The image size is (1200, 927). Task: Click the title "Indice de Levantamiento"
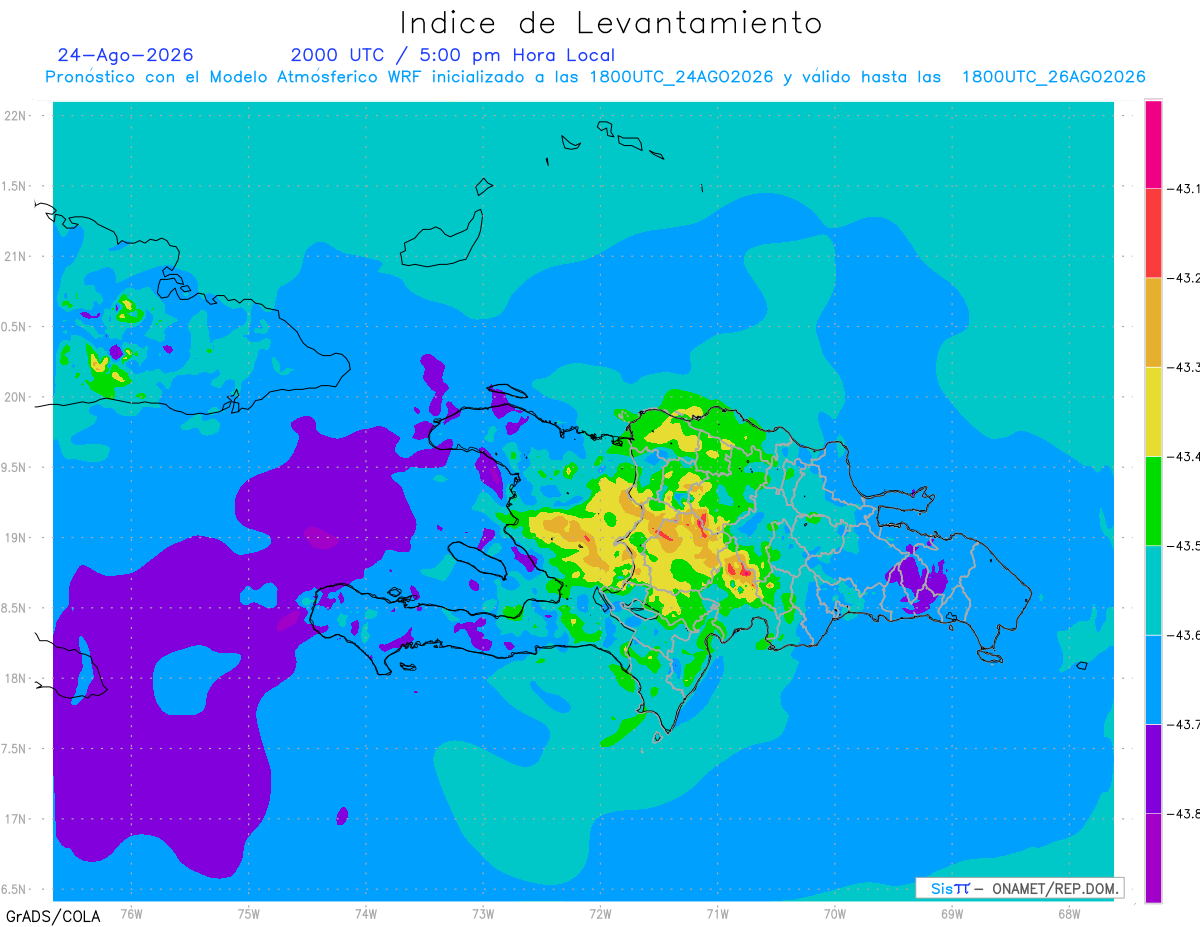[x=611, y=22]
